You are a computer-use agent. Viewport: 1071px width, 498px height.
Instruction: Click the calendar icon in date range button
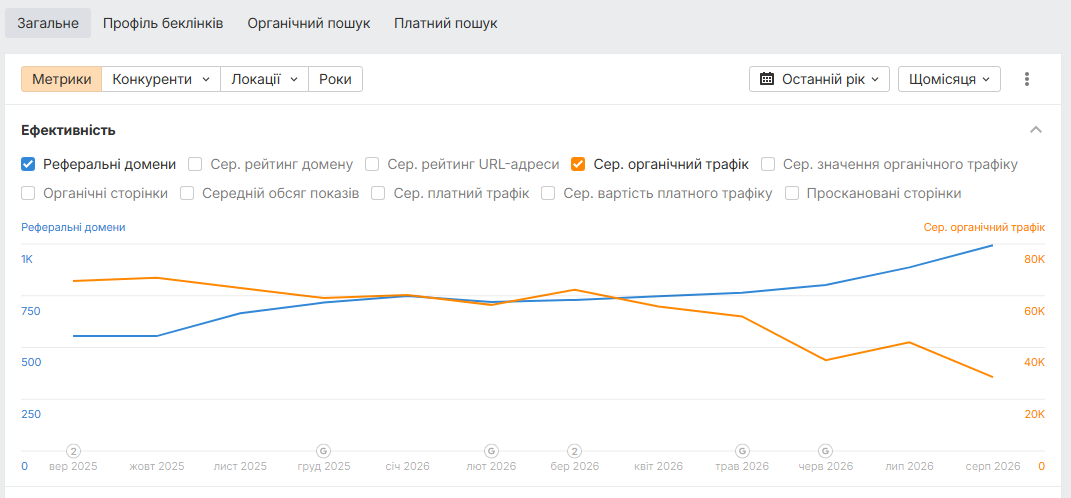(x=767, y=79)
